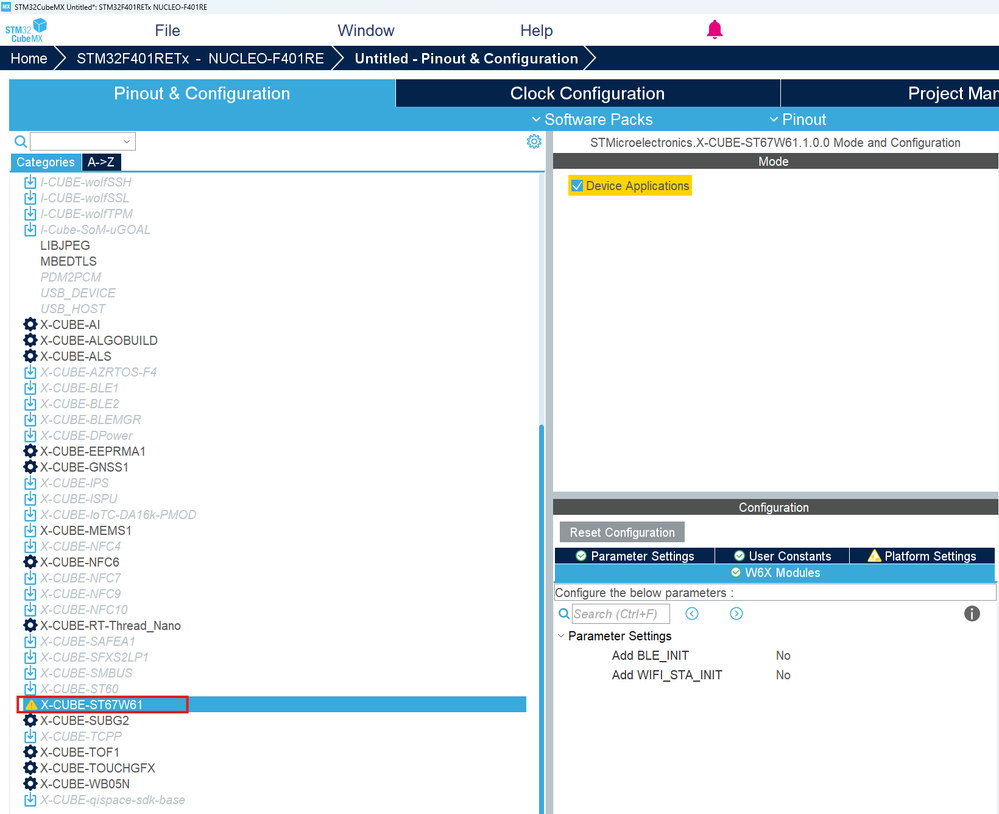This screenshot has width=999, height=814.
Task: Expand the Pinout dropdown menu
Action: click(x=797, y=120)
